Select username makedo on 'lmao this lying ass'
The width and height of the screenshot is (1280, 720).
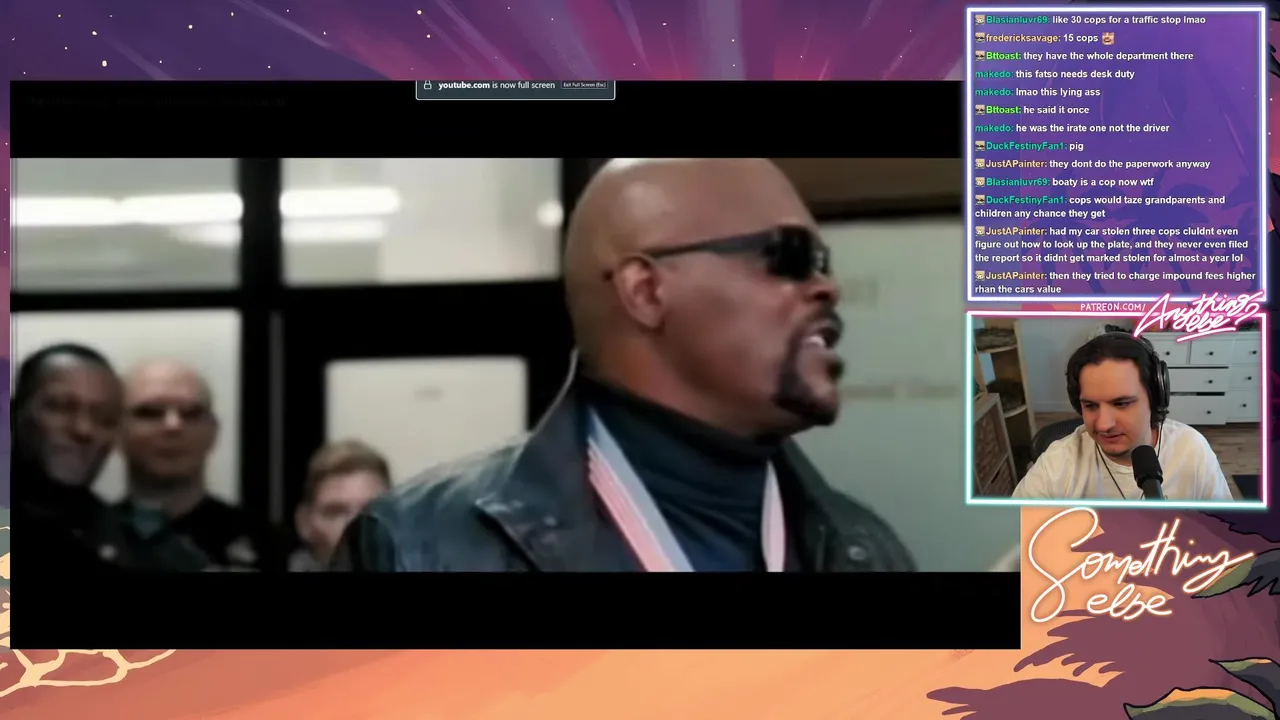(993, 92)
